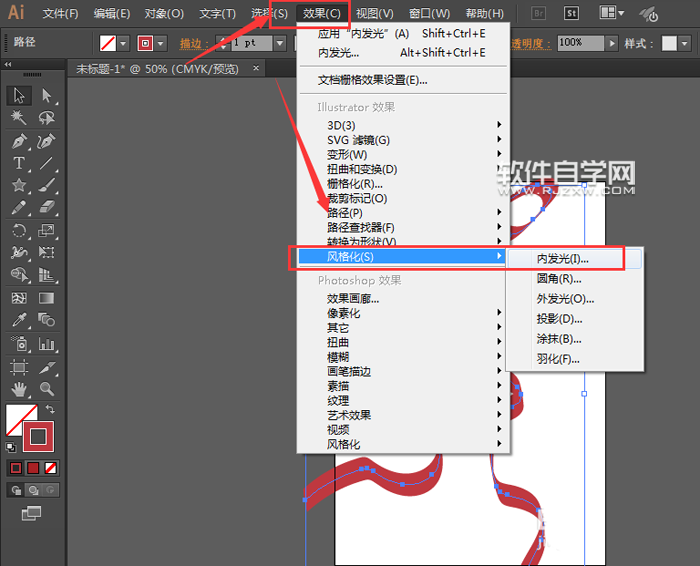
Task: Select the Hand tool
Action: (18, 388)
